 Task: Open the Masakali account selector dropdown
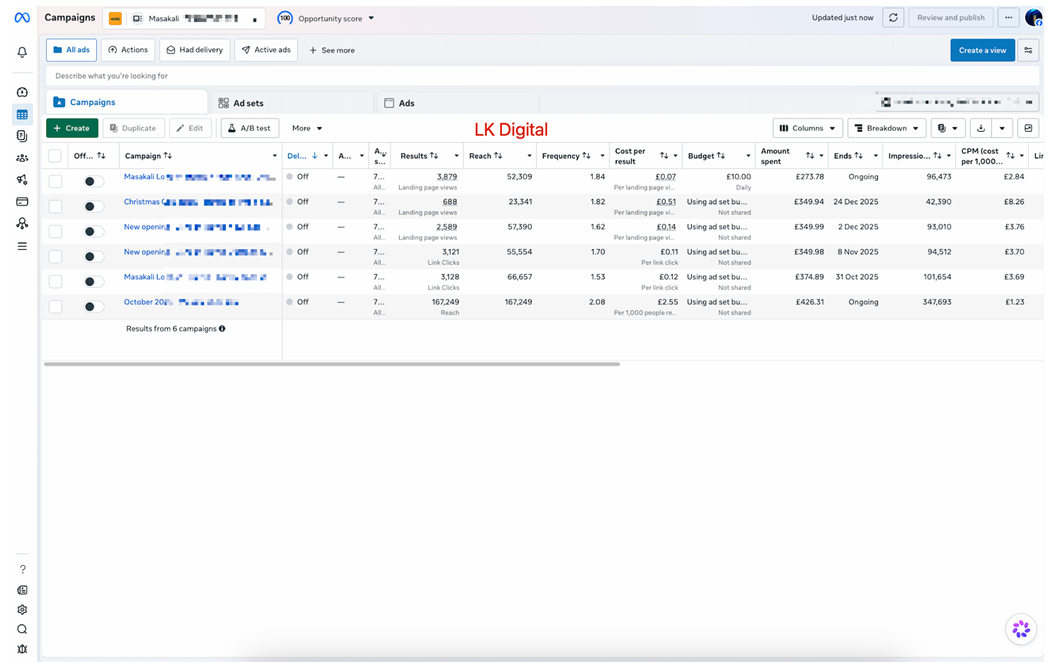(184, 18)
